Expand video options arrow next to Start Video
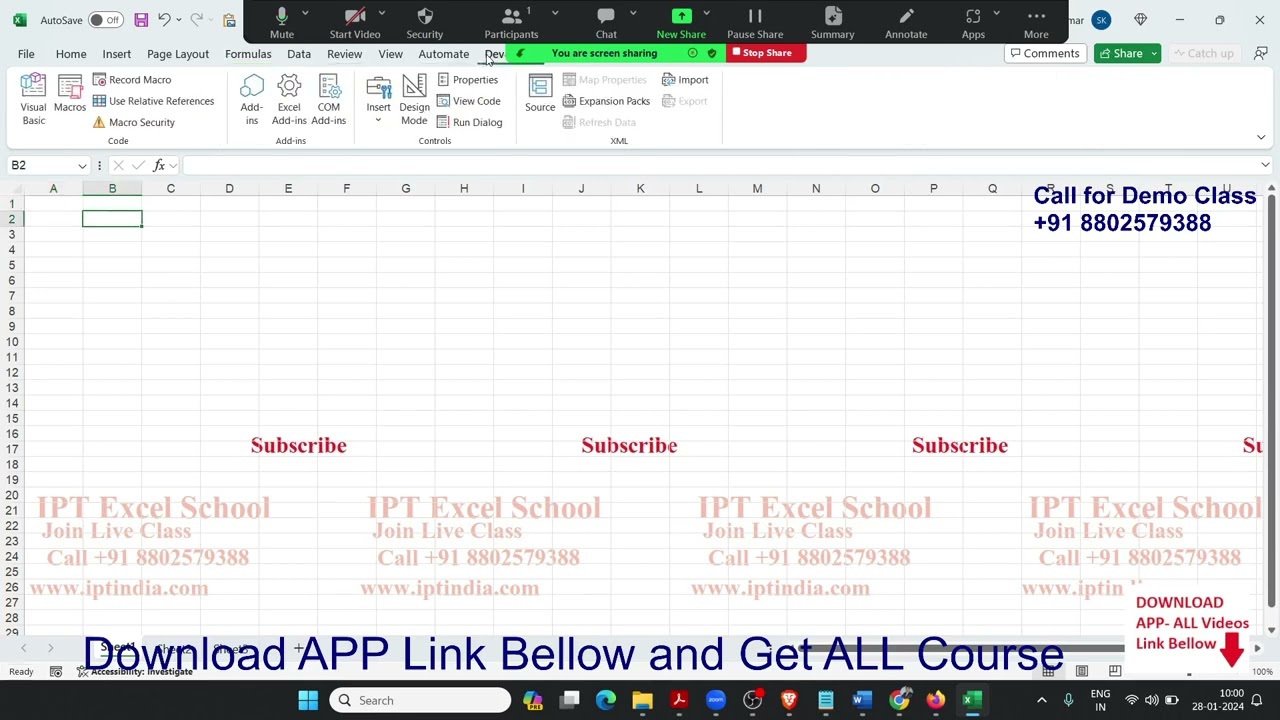 coord(381,14)
